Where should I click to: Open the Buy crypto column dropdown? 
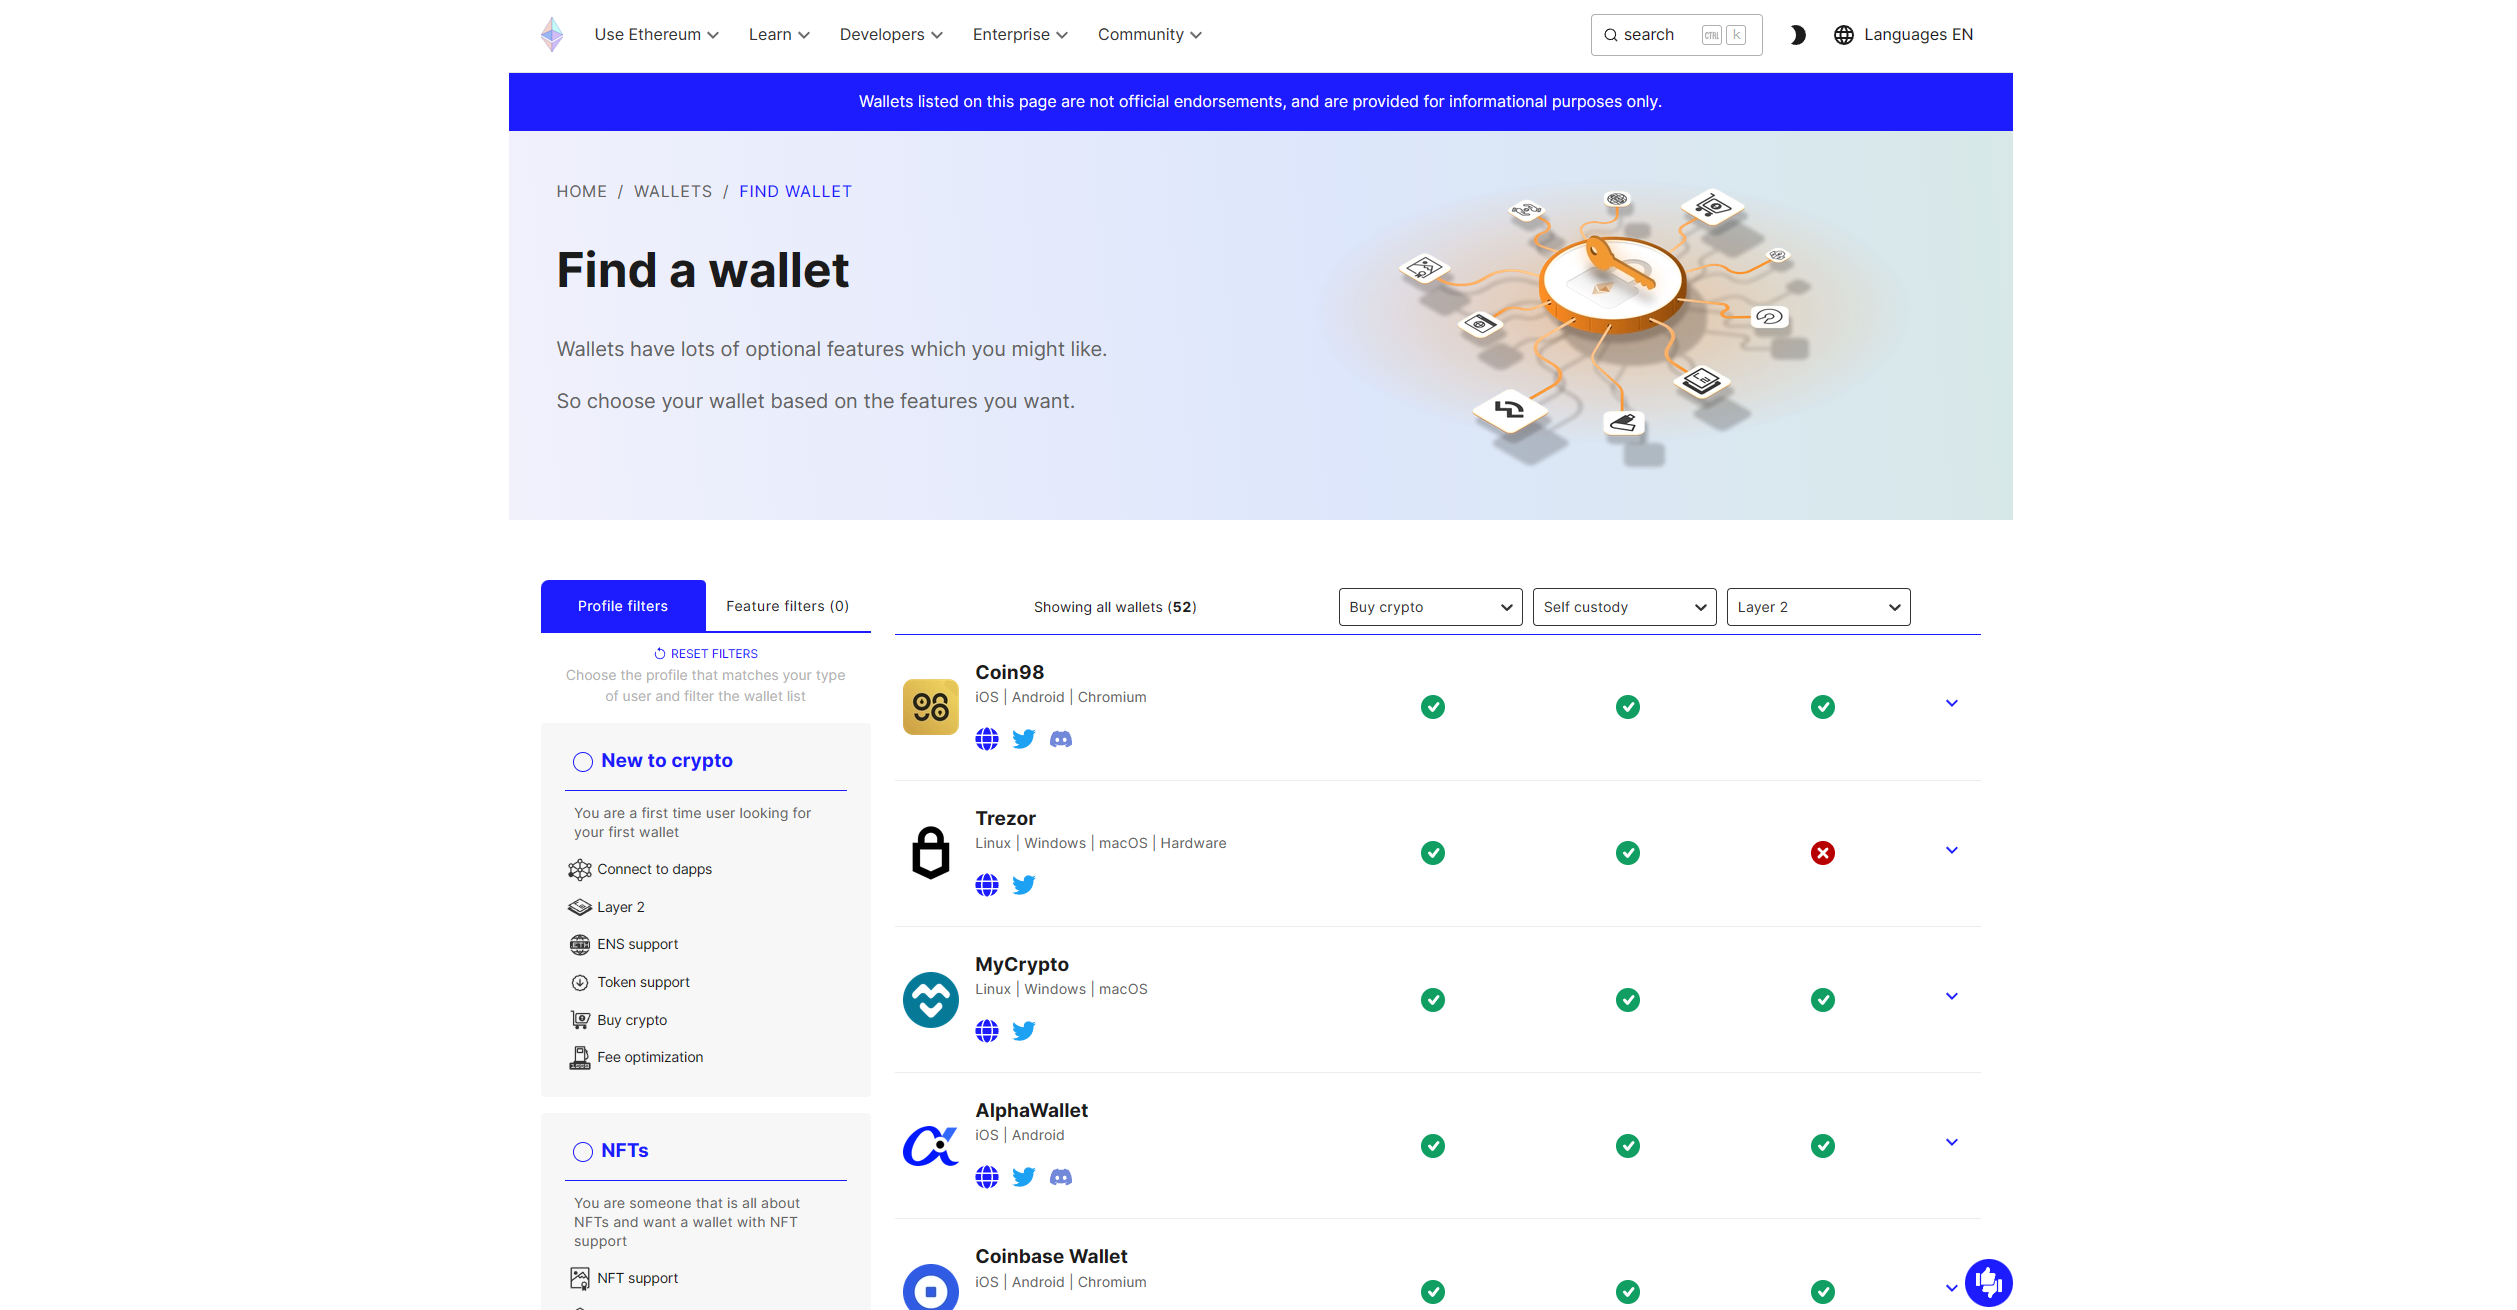point(1429,607)
